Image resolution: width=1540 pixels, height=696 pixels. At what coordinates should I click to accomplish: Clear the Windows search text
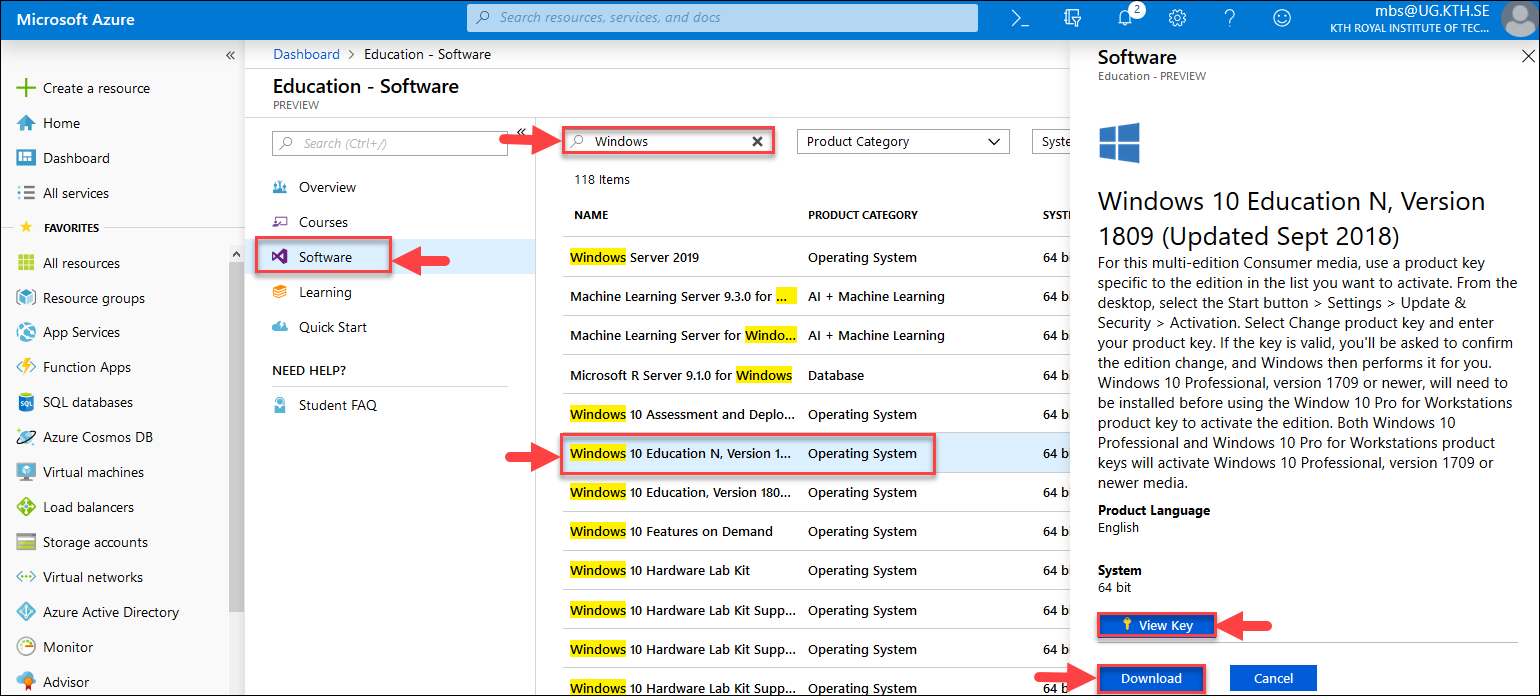click(x=757, y=142)
